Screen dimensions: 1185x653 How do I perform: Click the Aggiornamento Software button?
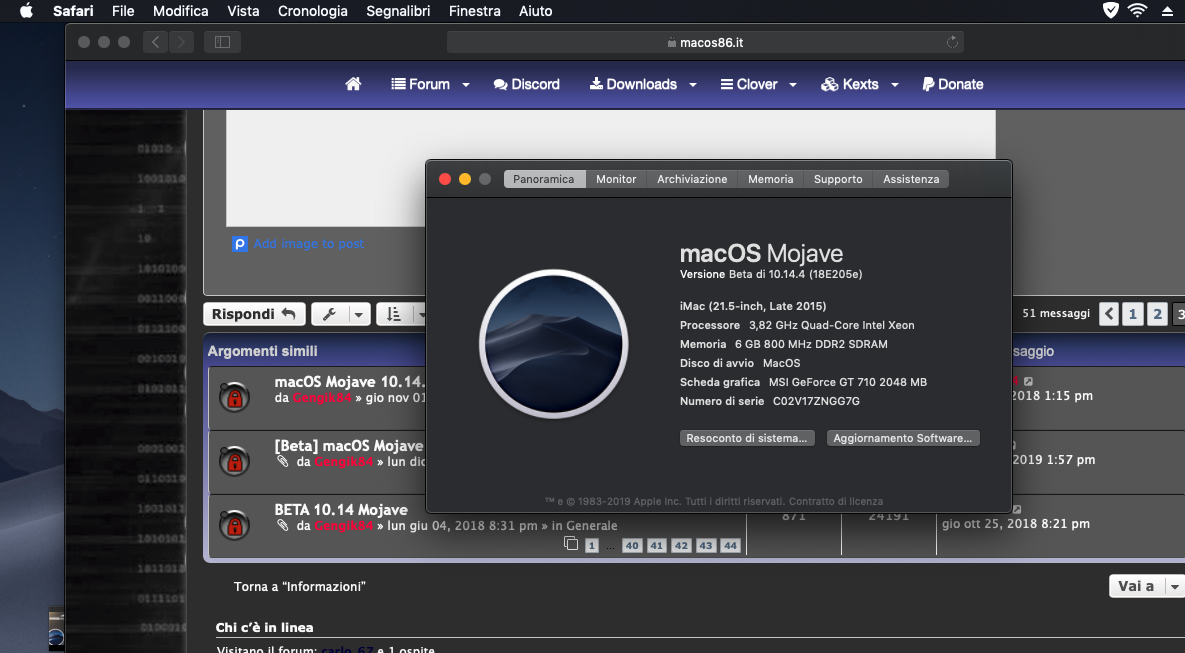[903, 438]
